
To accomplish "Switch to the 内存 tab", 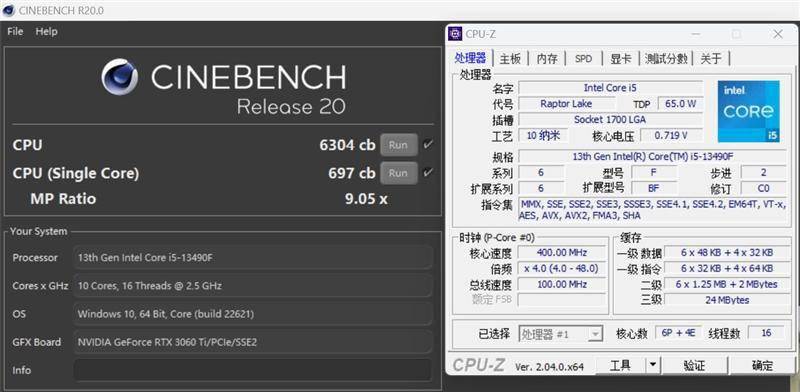I will [547, 59].
